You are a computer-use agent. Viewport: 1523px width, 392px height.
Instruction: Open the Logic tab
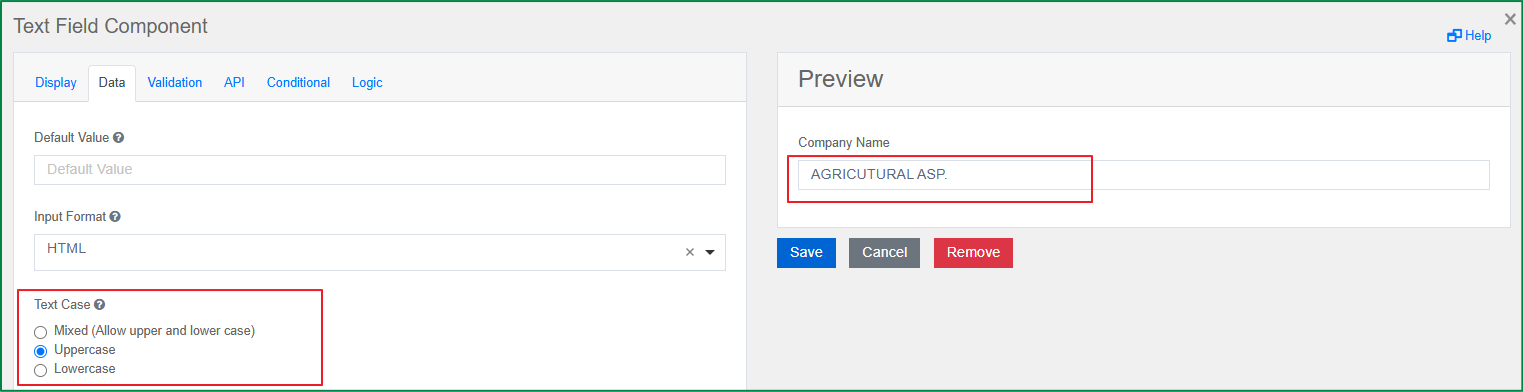coord(367,83)
